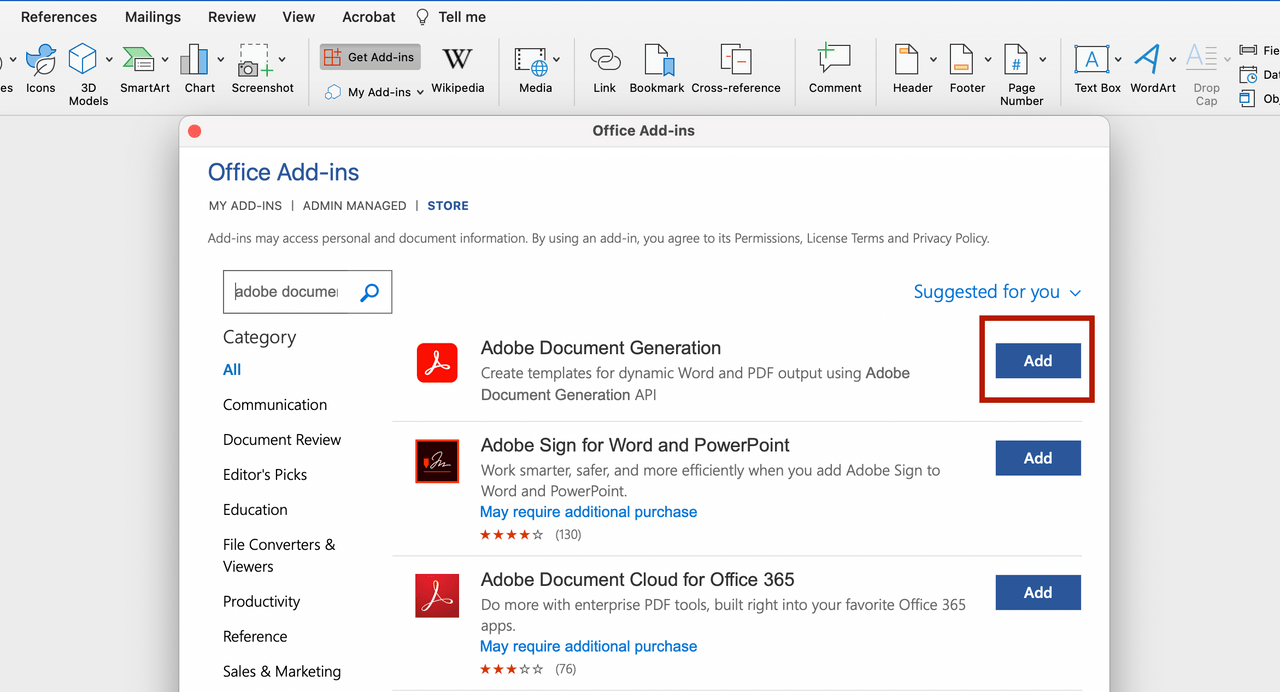1280x692 pixels.
Task: Click the Get Add-ins button
Action: click(x=370, y=57)
